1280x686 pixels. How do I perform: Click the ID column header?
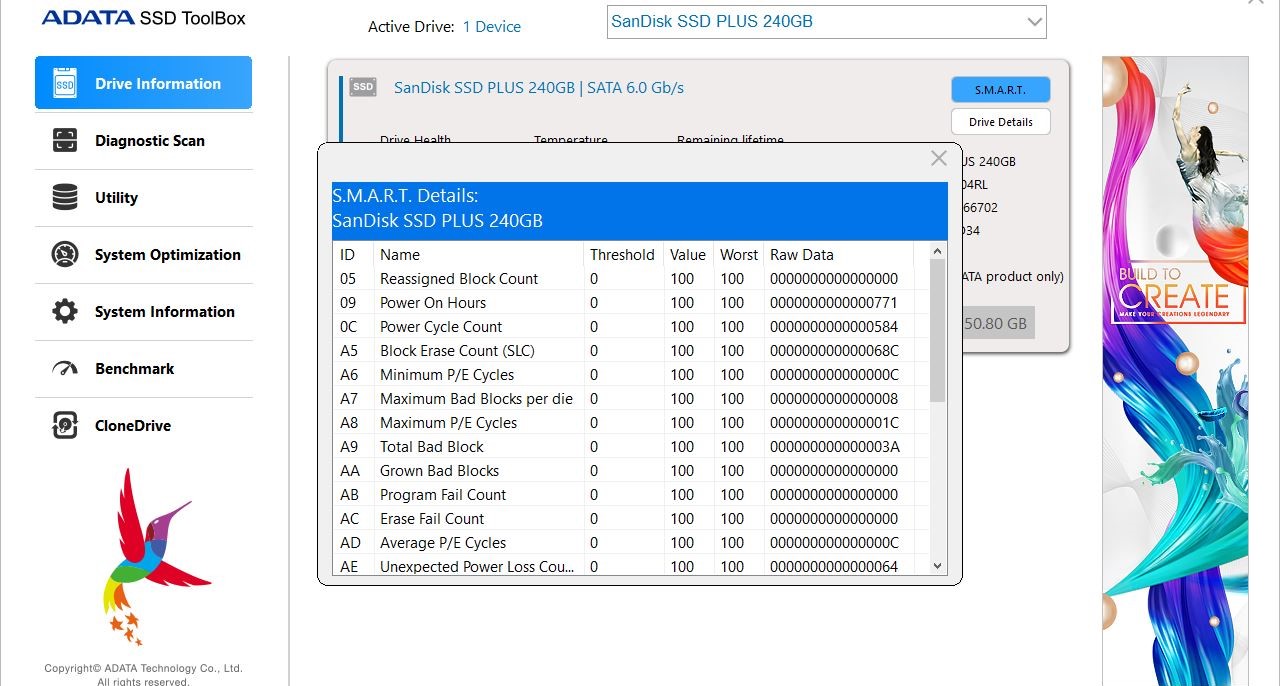point(352,255)
